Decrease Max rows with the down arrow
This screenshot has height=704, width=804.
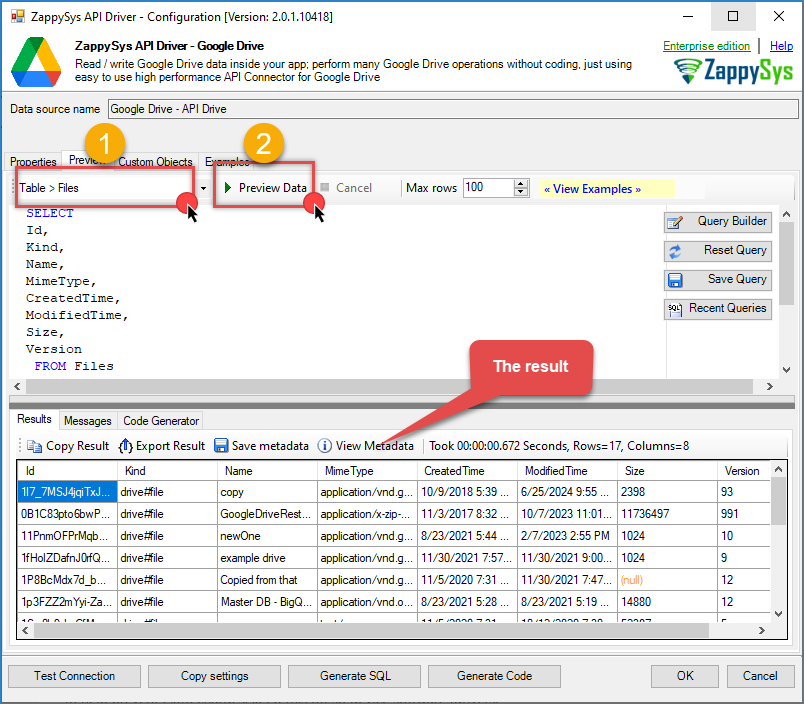(521, 192)
